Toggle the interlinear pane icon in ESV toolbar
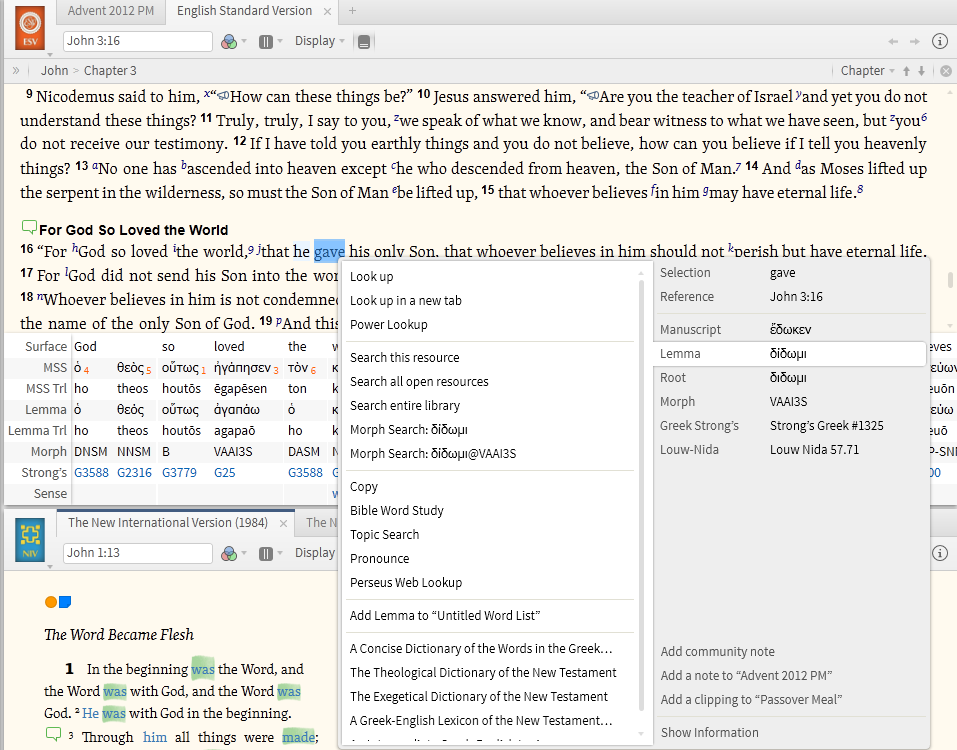The width and height of the screenshot is (957, 750). 364,41
